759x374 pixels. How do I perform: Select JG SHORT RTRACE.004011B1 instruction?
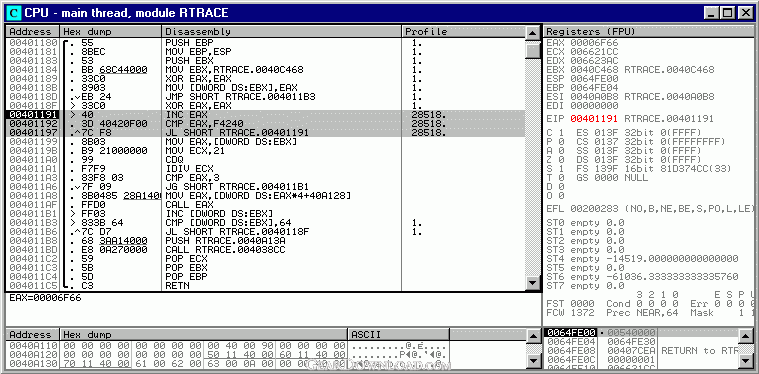238,186
